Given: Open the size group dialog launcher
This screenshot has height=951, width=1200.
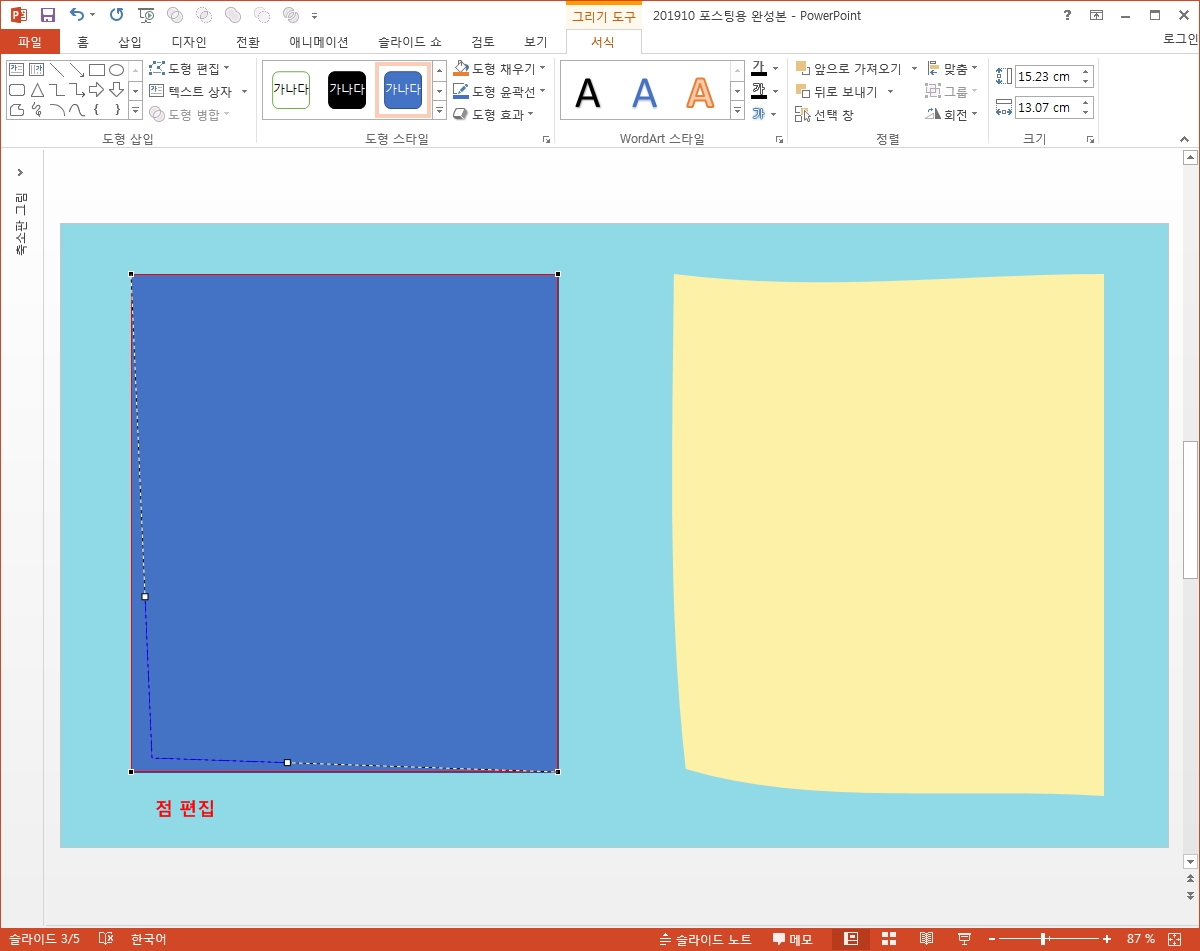Looking at the screenshot, I should coord(1091,140).
